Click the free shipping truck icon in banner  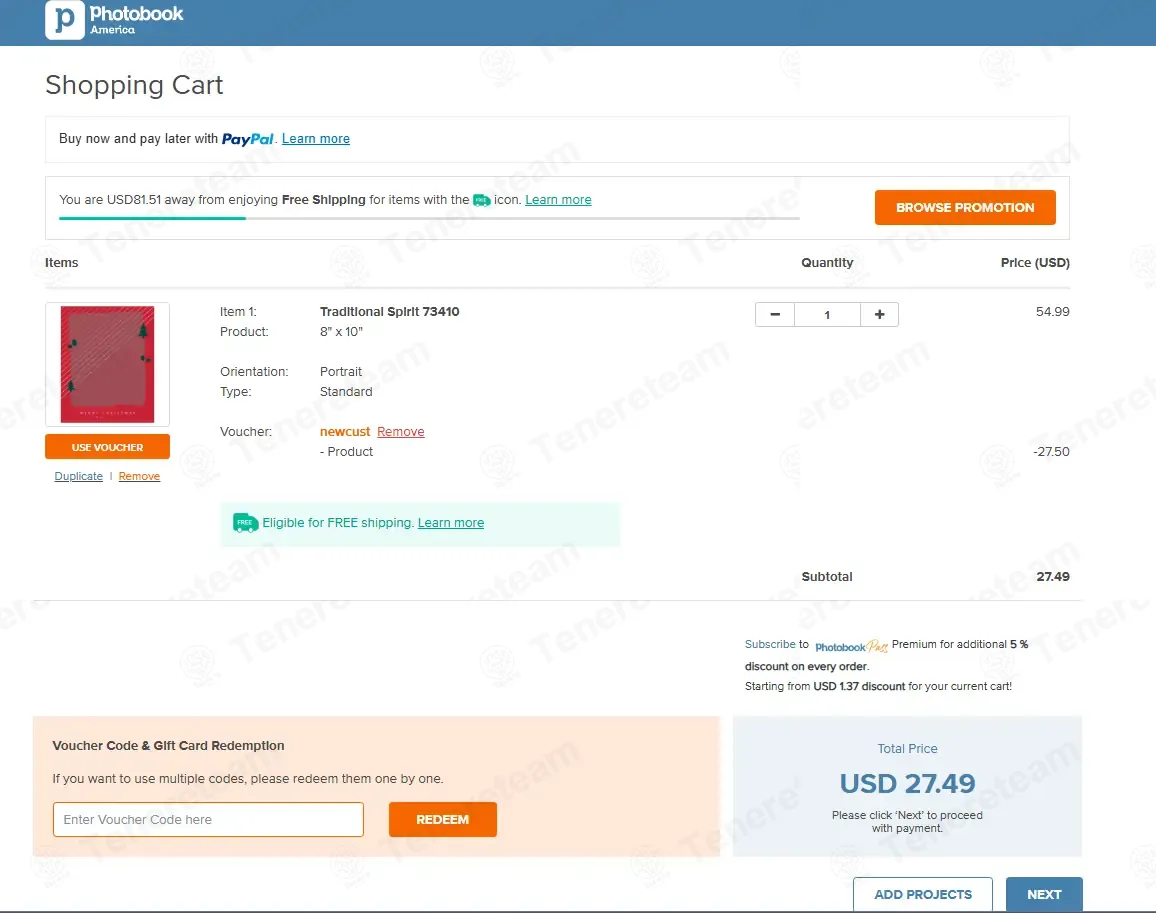(481, 200)
